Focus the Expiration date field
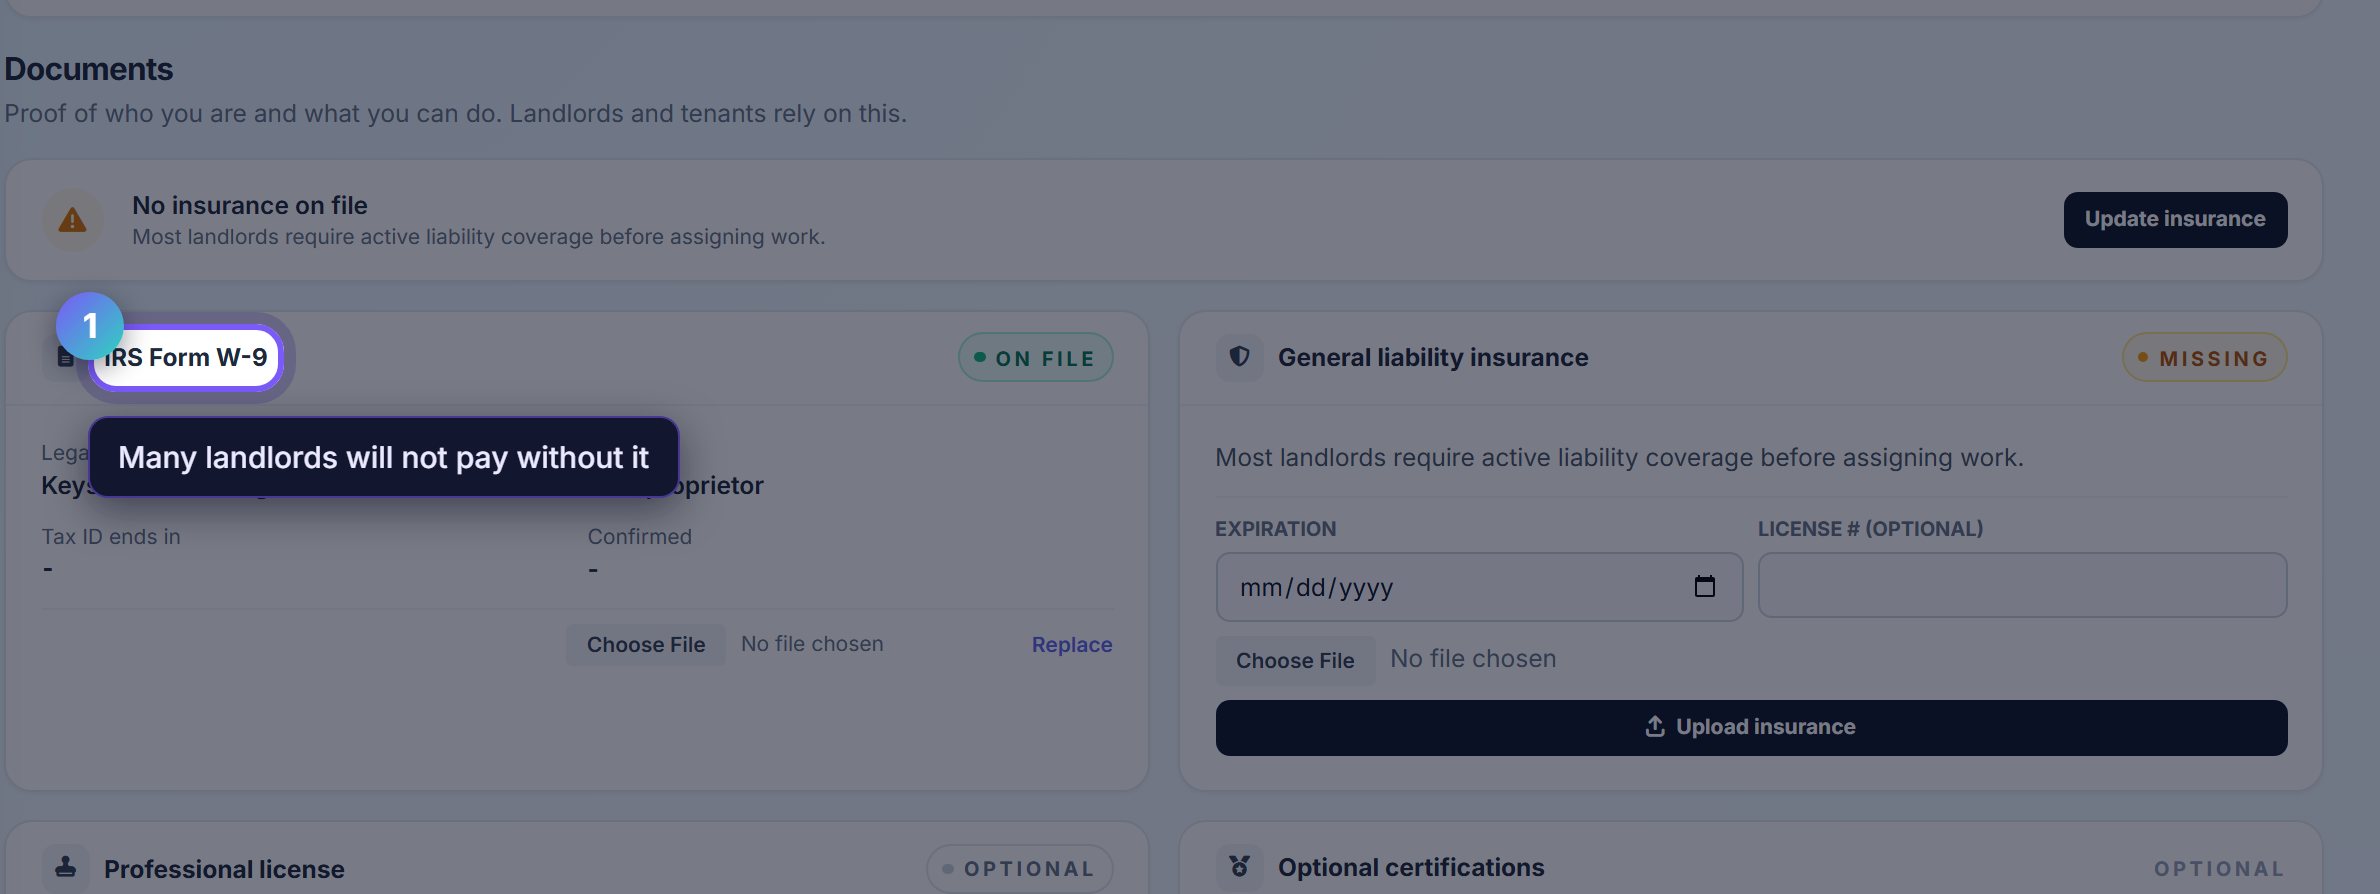 click(1479, 587)
